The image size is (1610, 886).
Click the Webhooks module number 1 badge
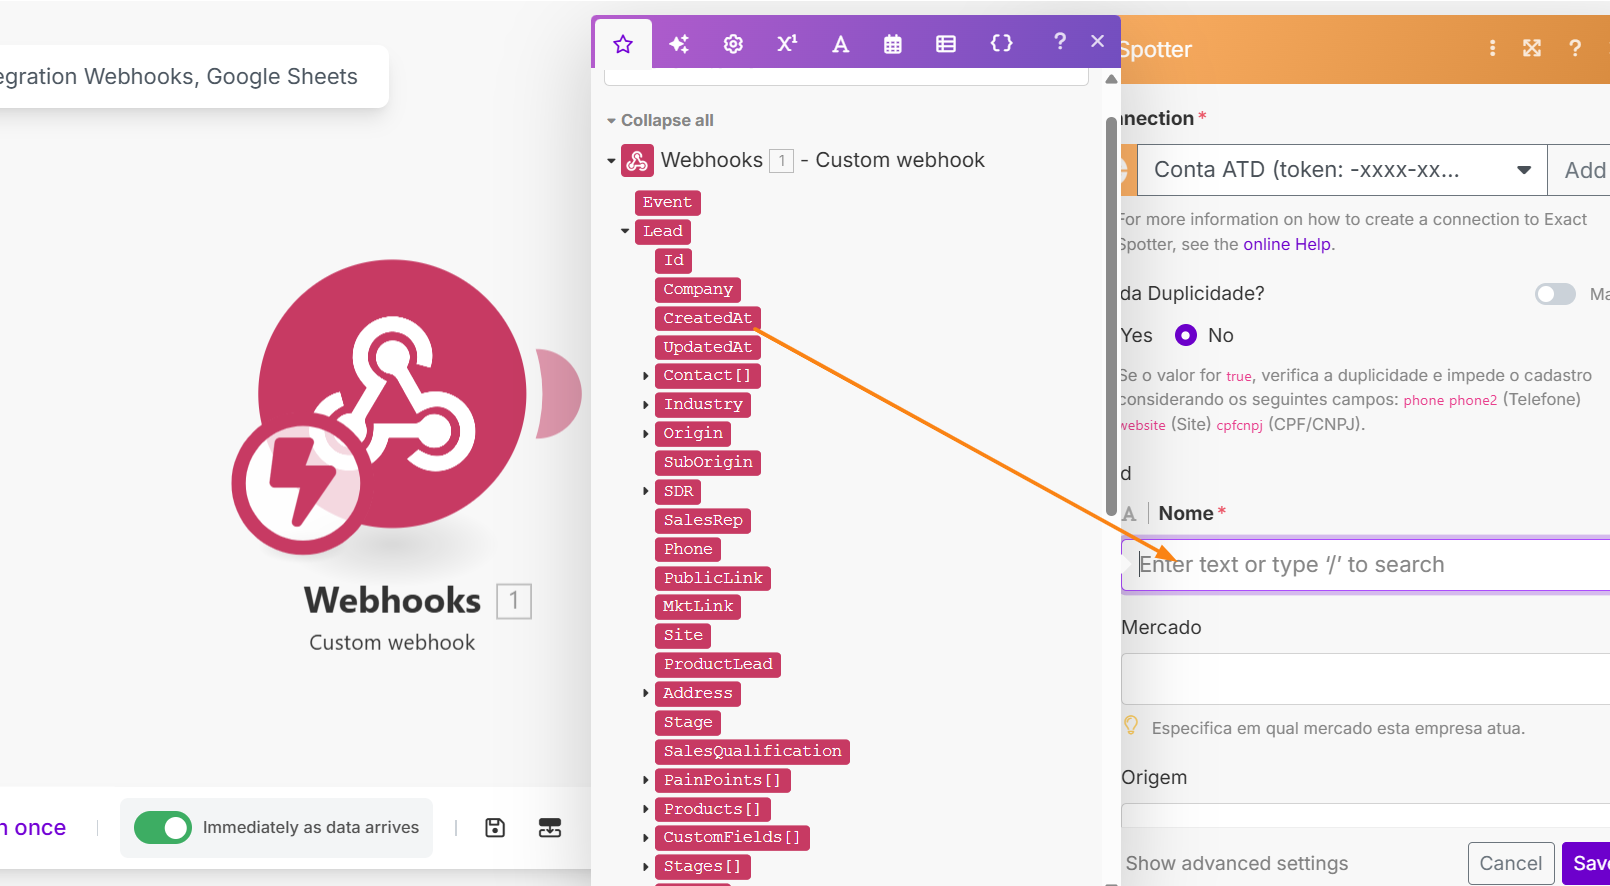[514, 601]
